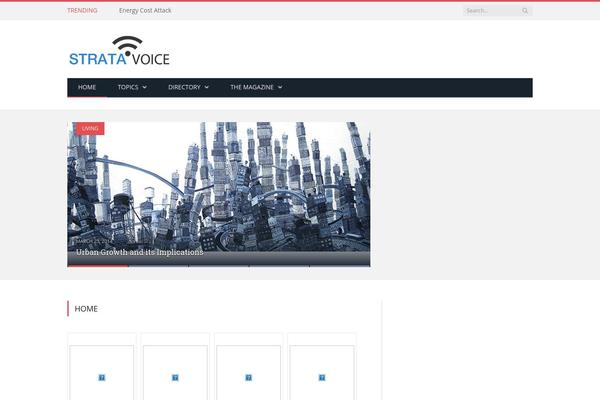Expand the Directory dropdown chevron
The image size is (600, 400).
207,87
